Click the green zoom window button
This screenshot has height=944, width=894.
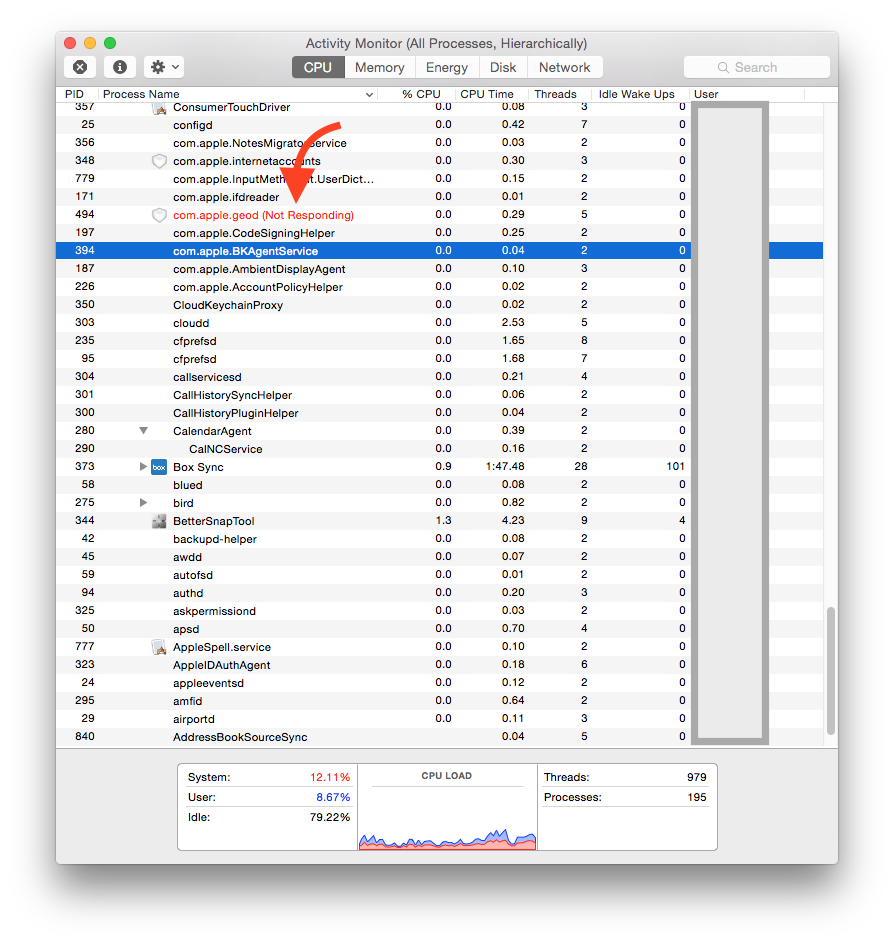click(x=110, y=43)
